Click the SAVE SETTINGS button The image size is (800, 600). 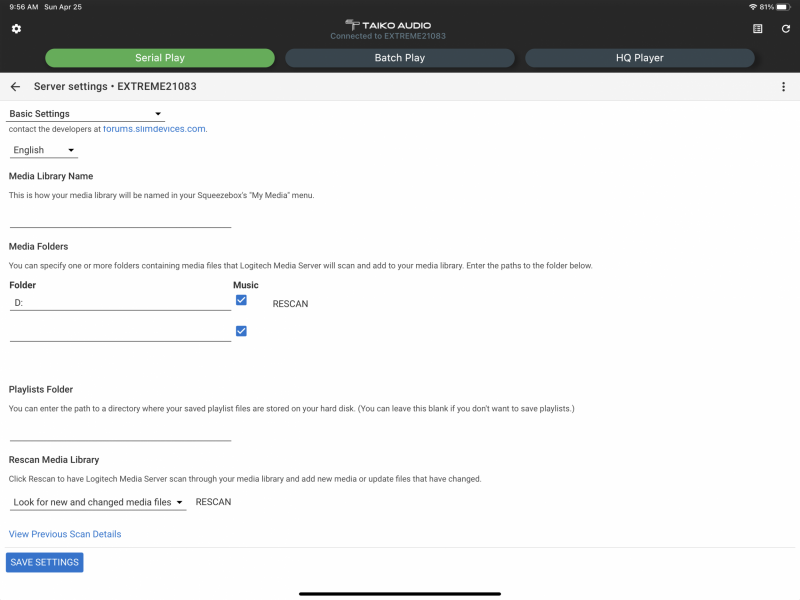[x=44, y=562]
